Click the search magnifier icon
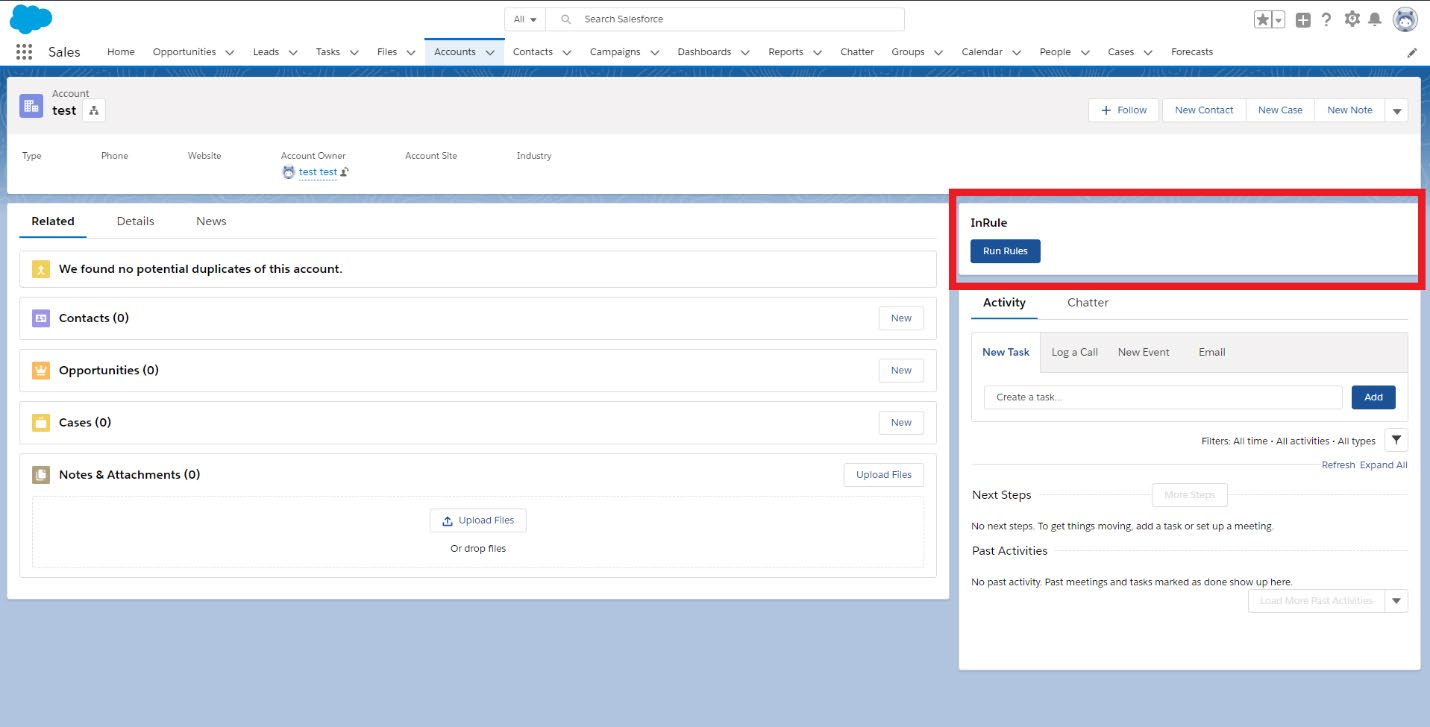1430x727 pixels. click(566, 19)
